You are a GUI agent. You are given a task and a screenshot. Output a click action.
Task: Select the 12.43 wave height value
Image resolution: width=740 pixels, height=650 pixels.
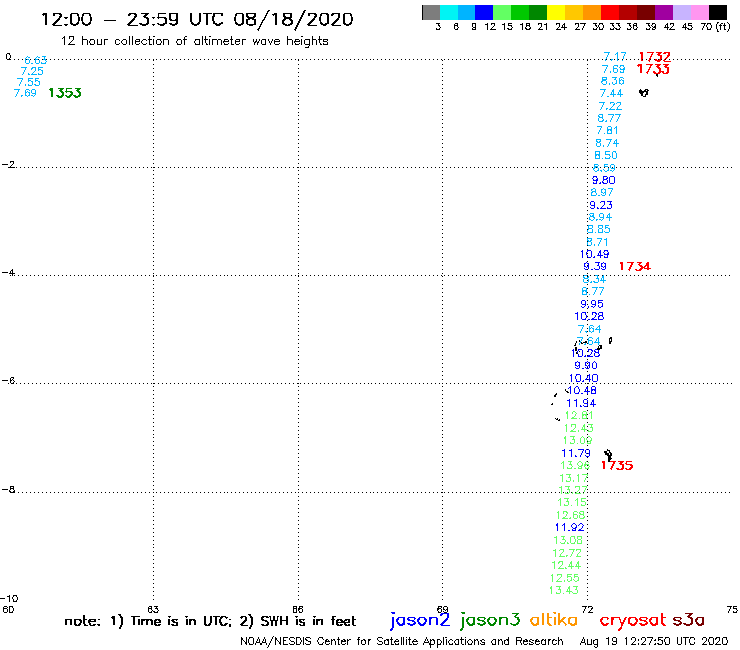(x=579, y=428)
